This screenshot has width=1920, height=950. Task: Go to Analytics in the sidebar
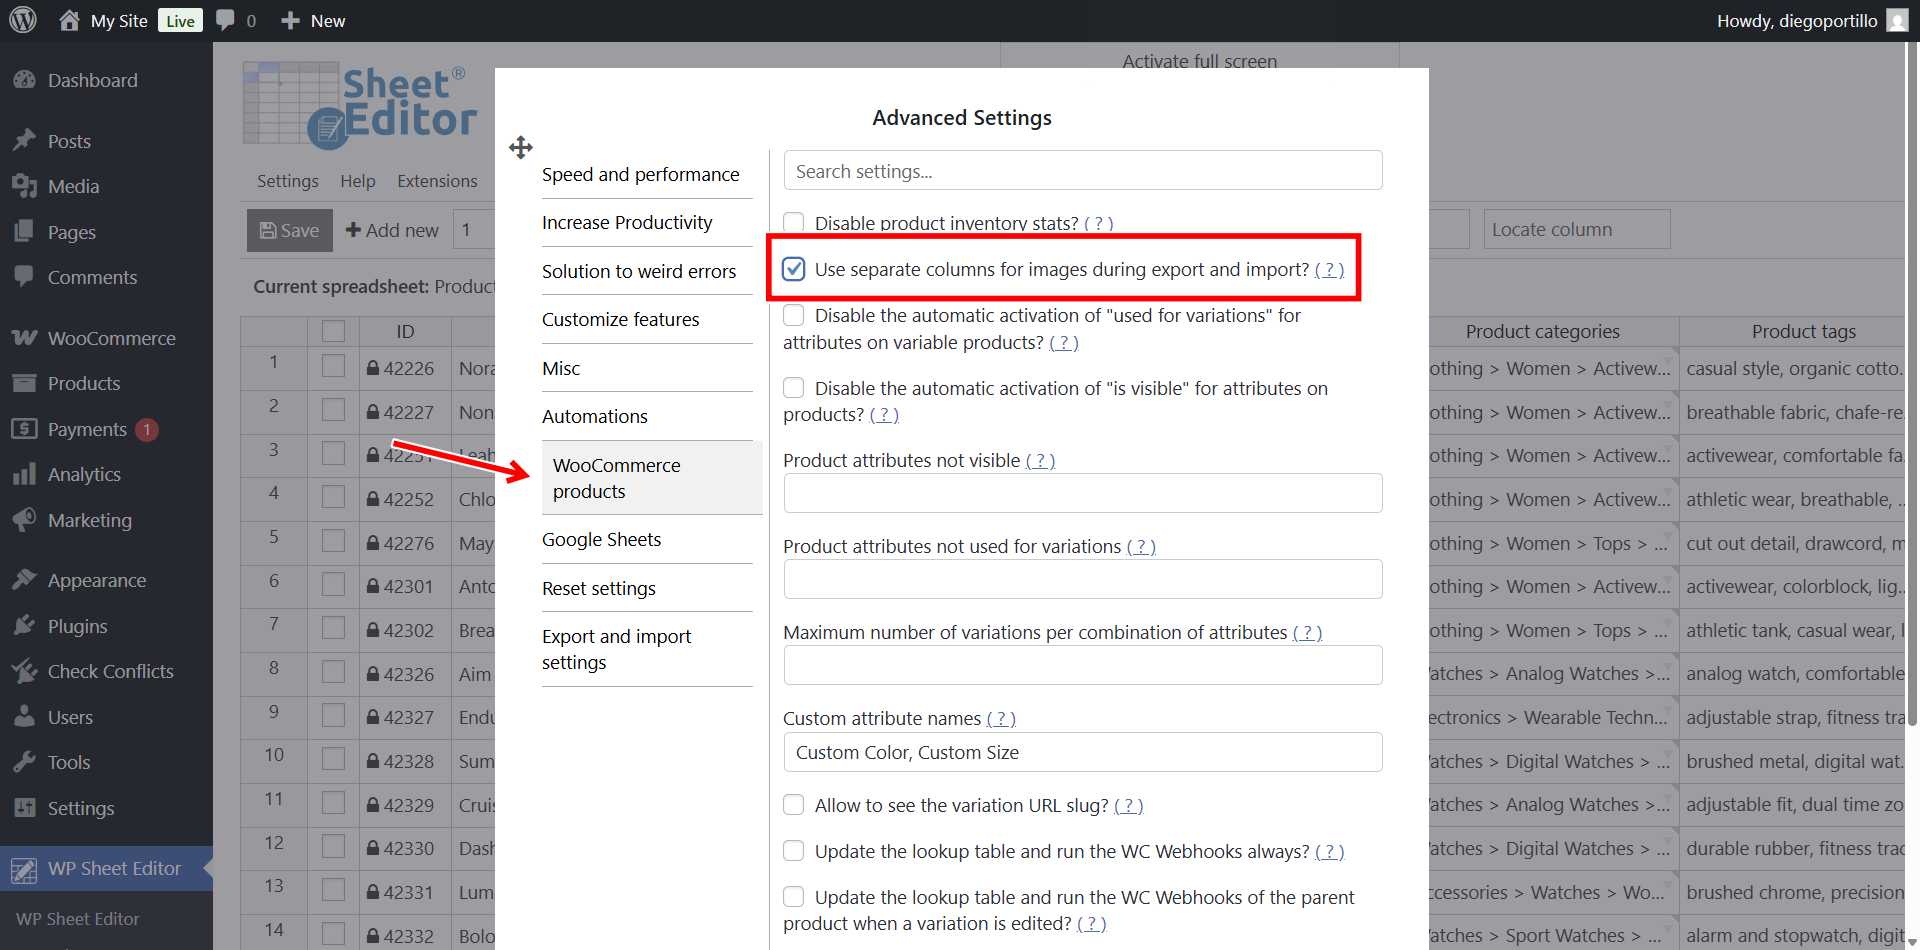click(x=84, y=474)
